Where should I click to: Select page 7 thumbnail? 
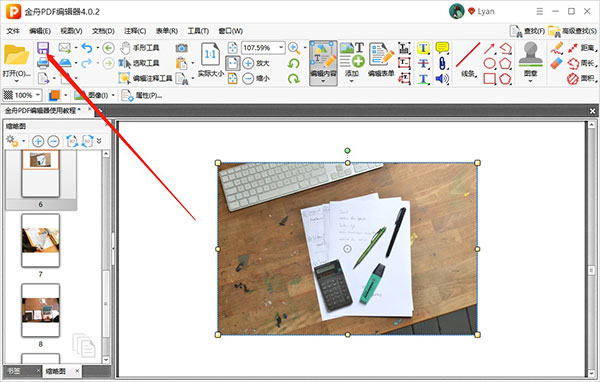(x=41, y=241)
